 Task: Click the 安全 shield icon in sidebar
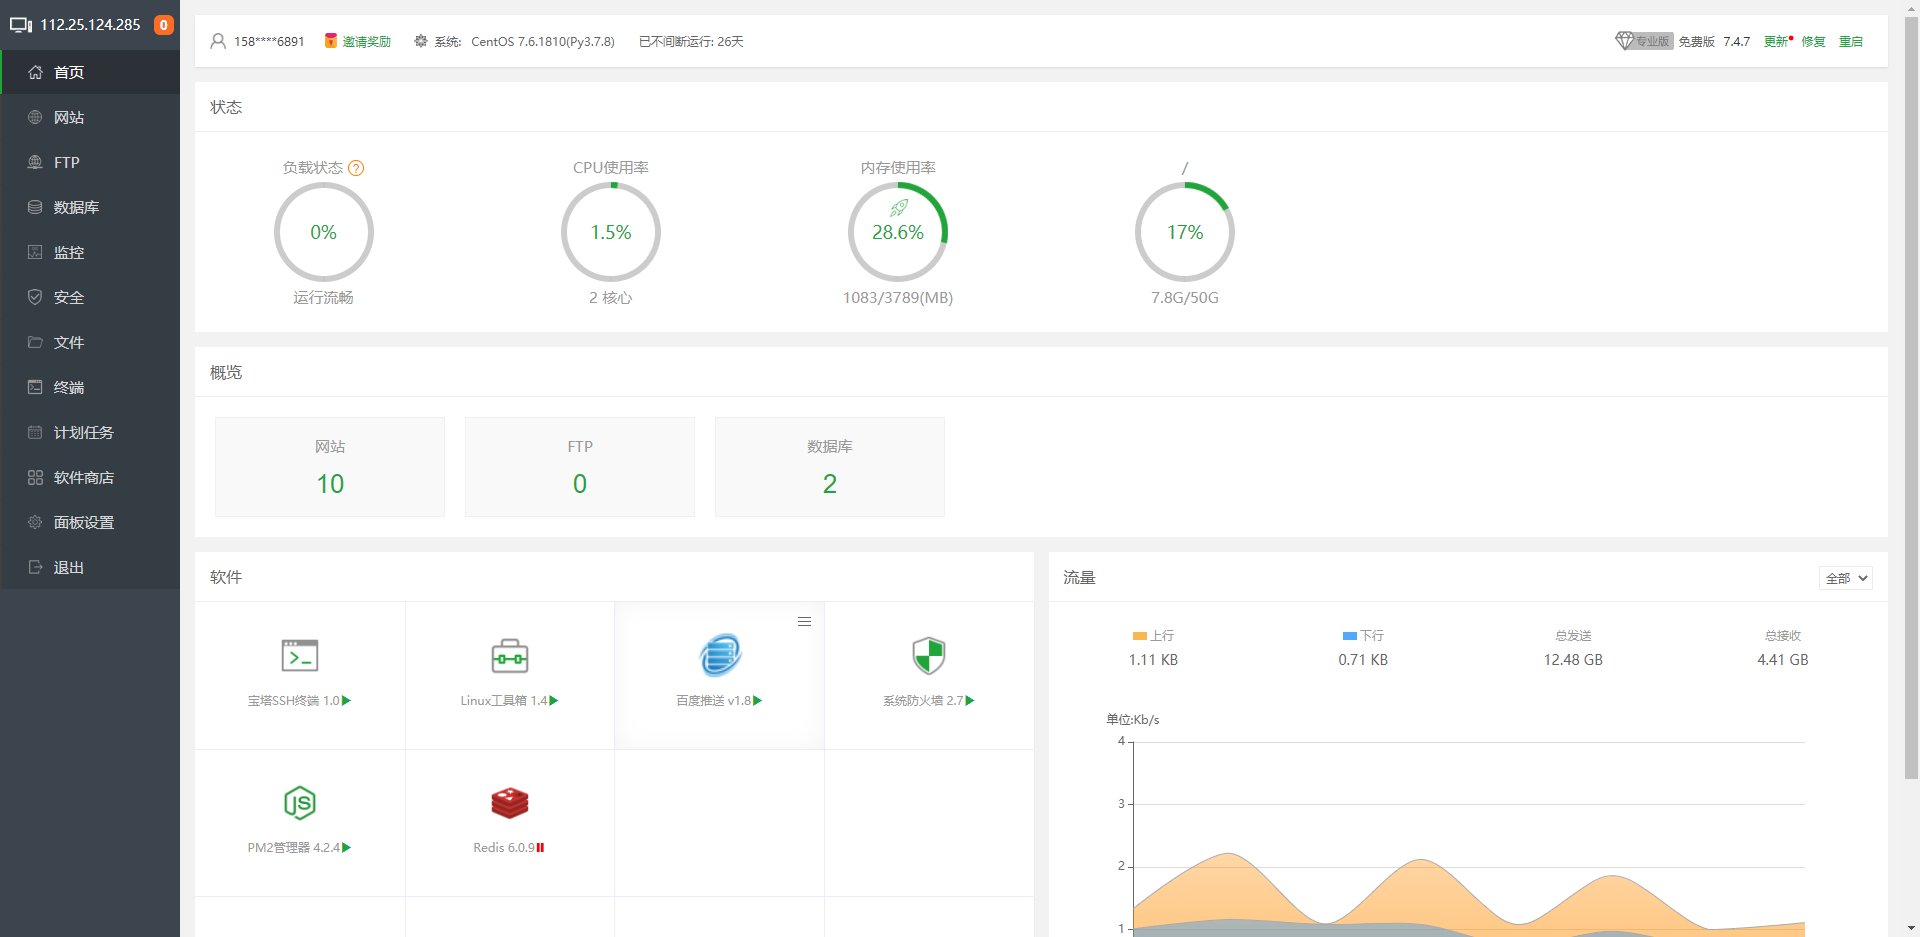pyautogui.click(x=35, y=297)
